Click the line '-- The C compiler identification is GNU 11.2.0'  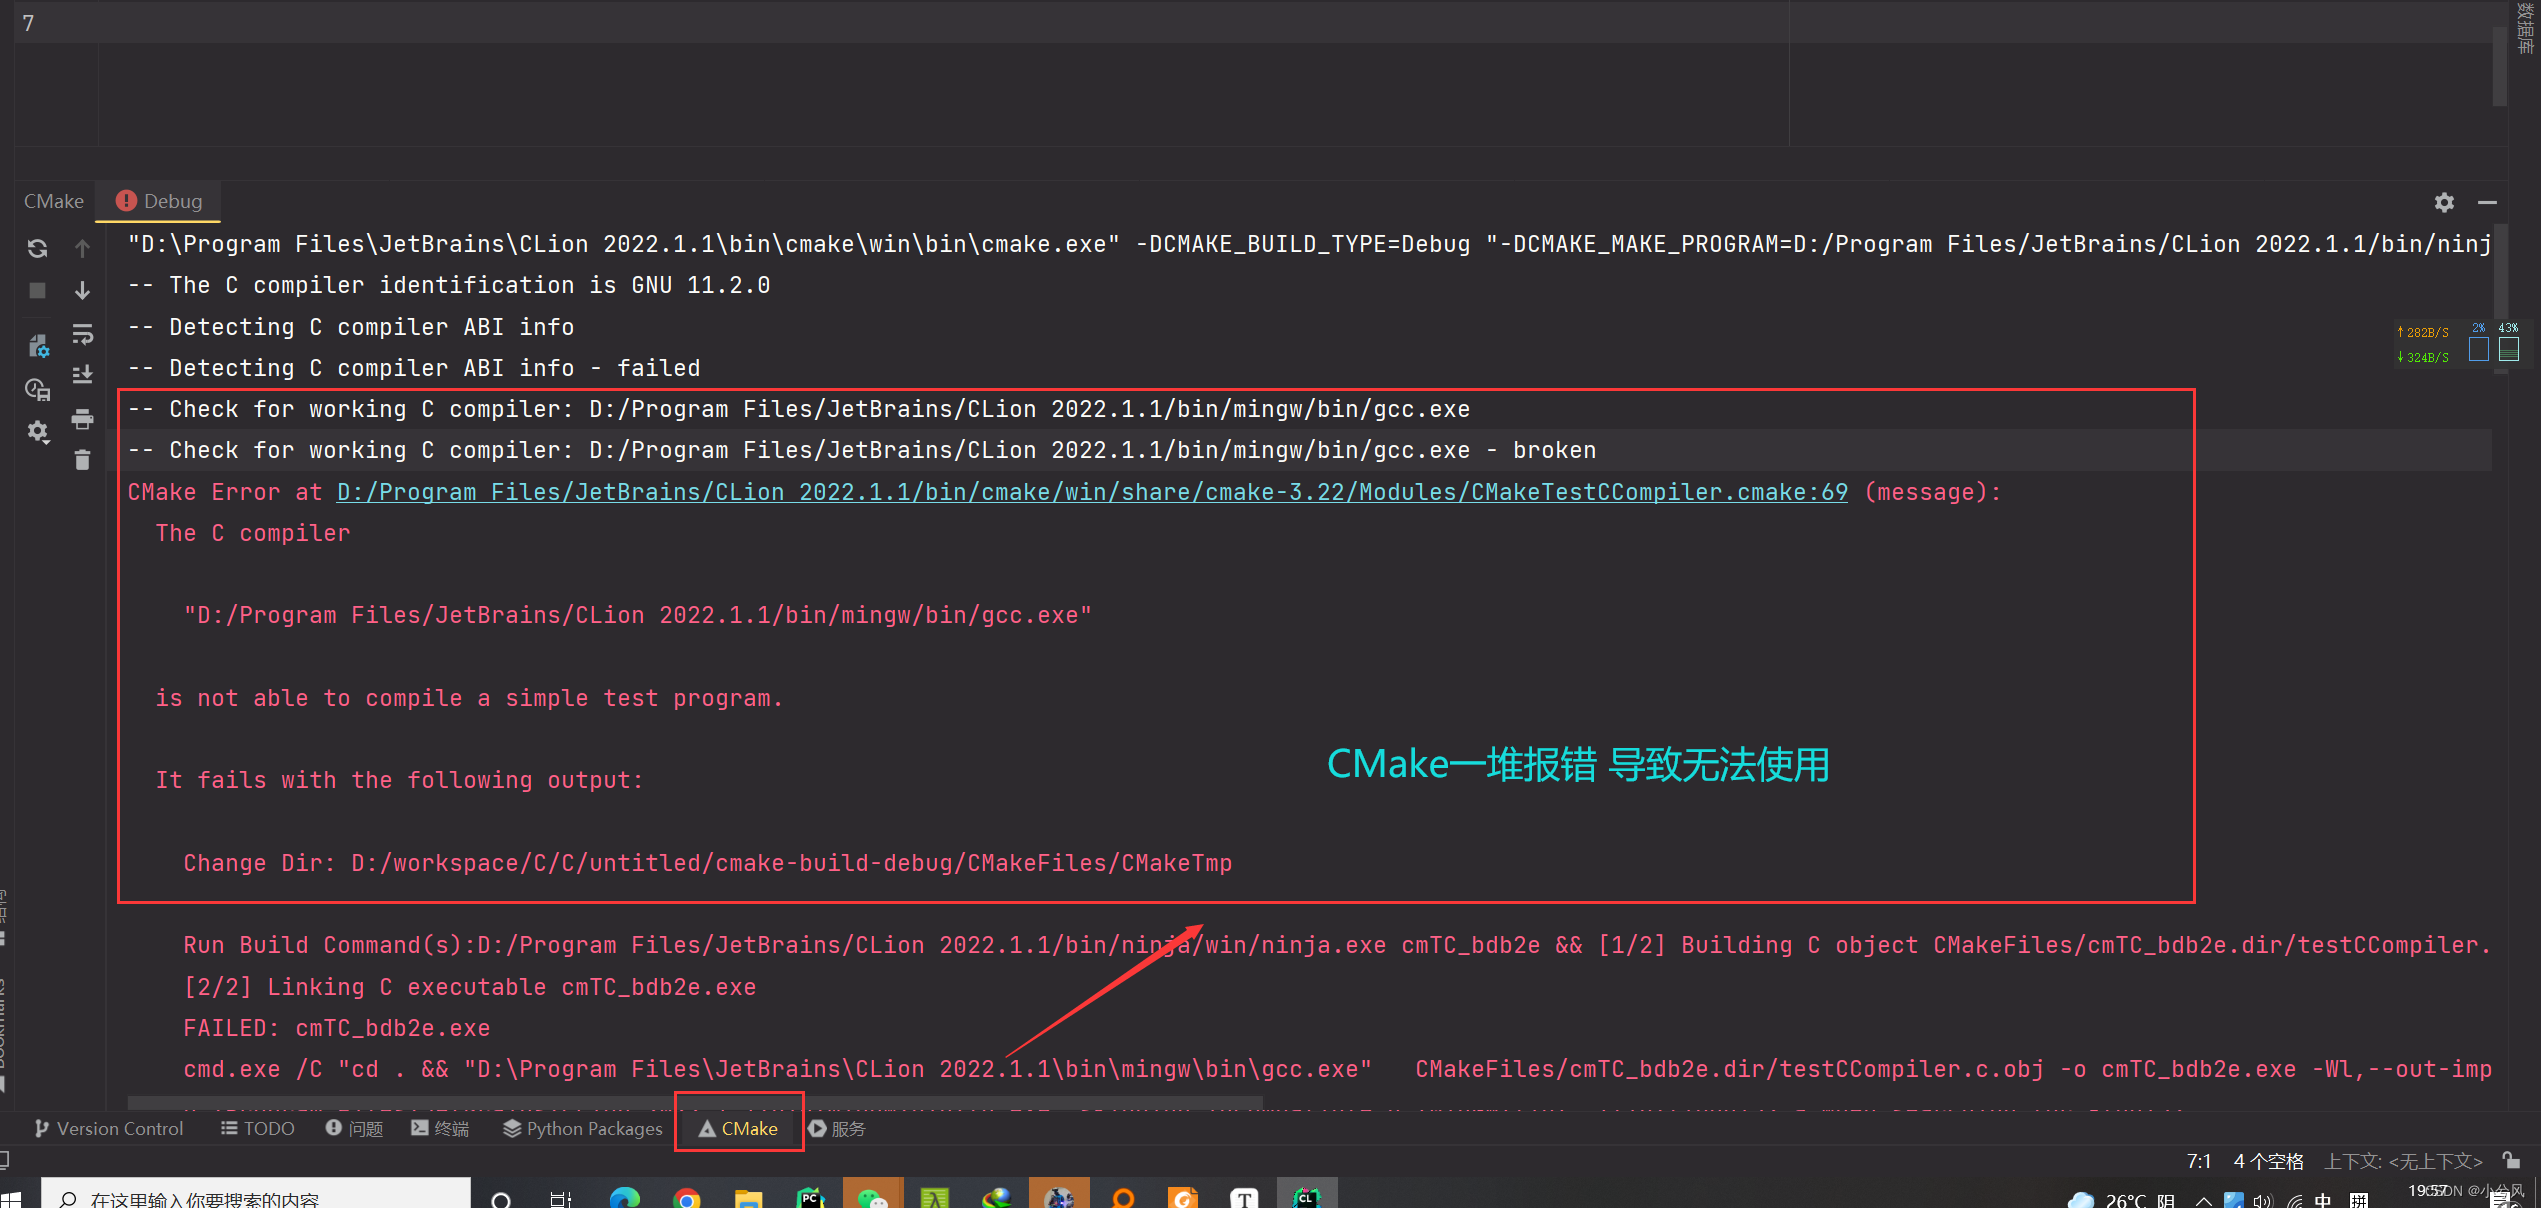pyautogui.click(x=449, y=285)
